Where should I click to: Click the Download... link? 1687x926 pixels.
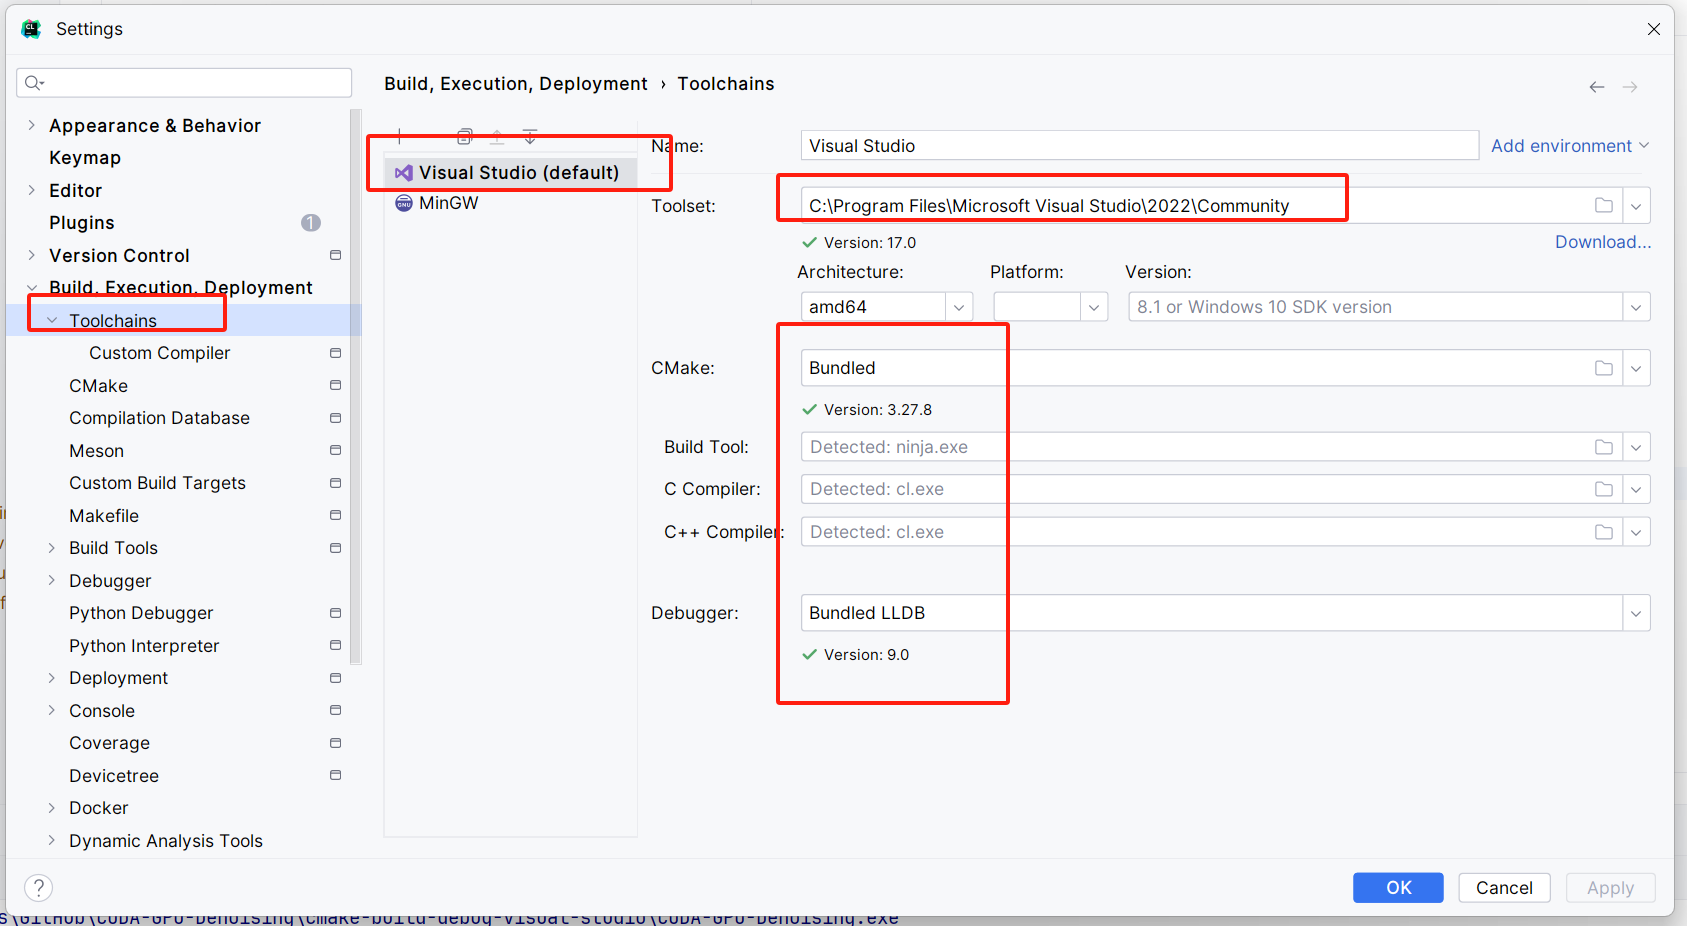pyautogui.click(x=1603, y=242)
